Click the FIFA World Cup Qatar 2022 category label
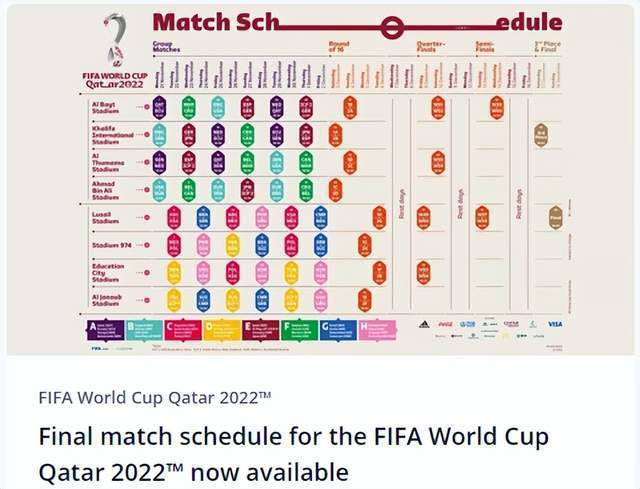 155,397
